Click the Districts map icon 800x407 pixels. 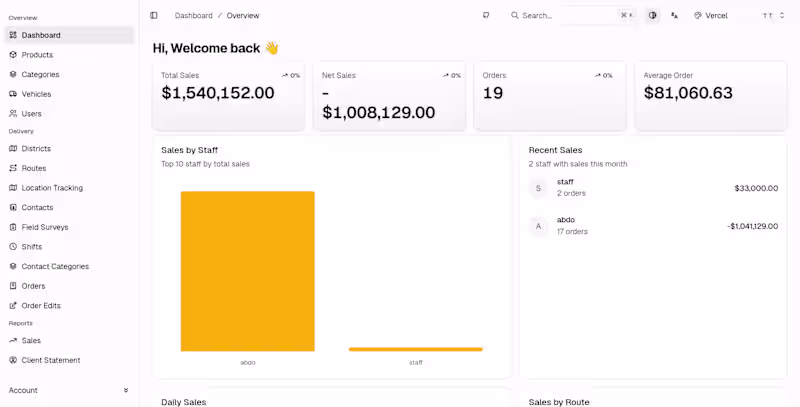(x=13, y=148)
